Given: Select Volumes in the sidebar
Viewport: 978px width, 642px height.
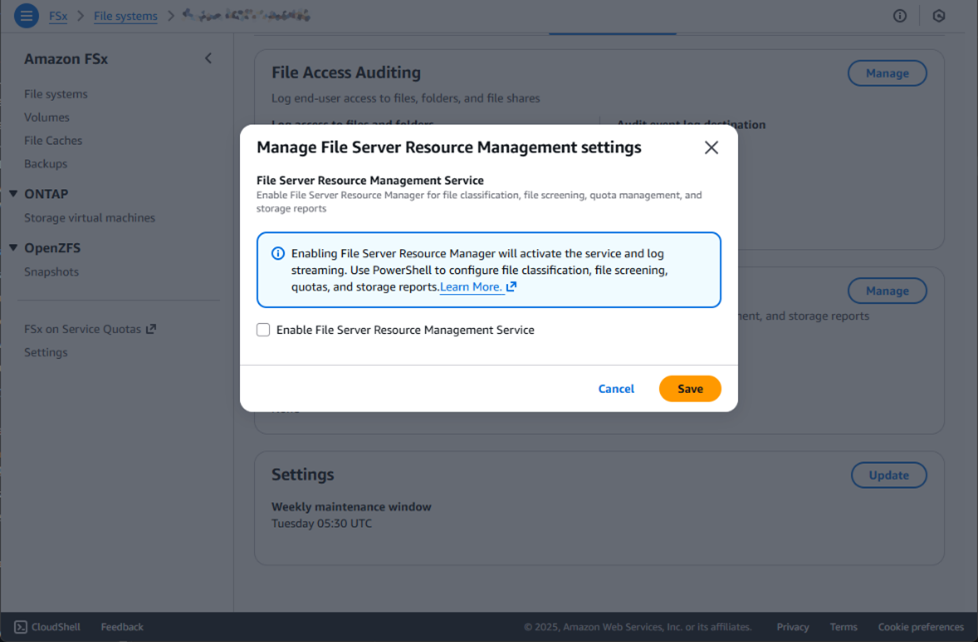Looking at the screenshot, I should (x=46, y=117).
